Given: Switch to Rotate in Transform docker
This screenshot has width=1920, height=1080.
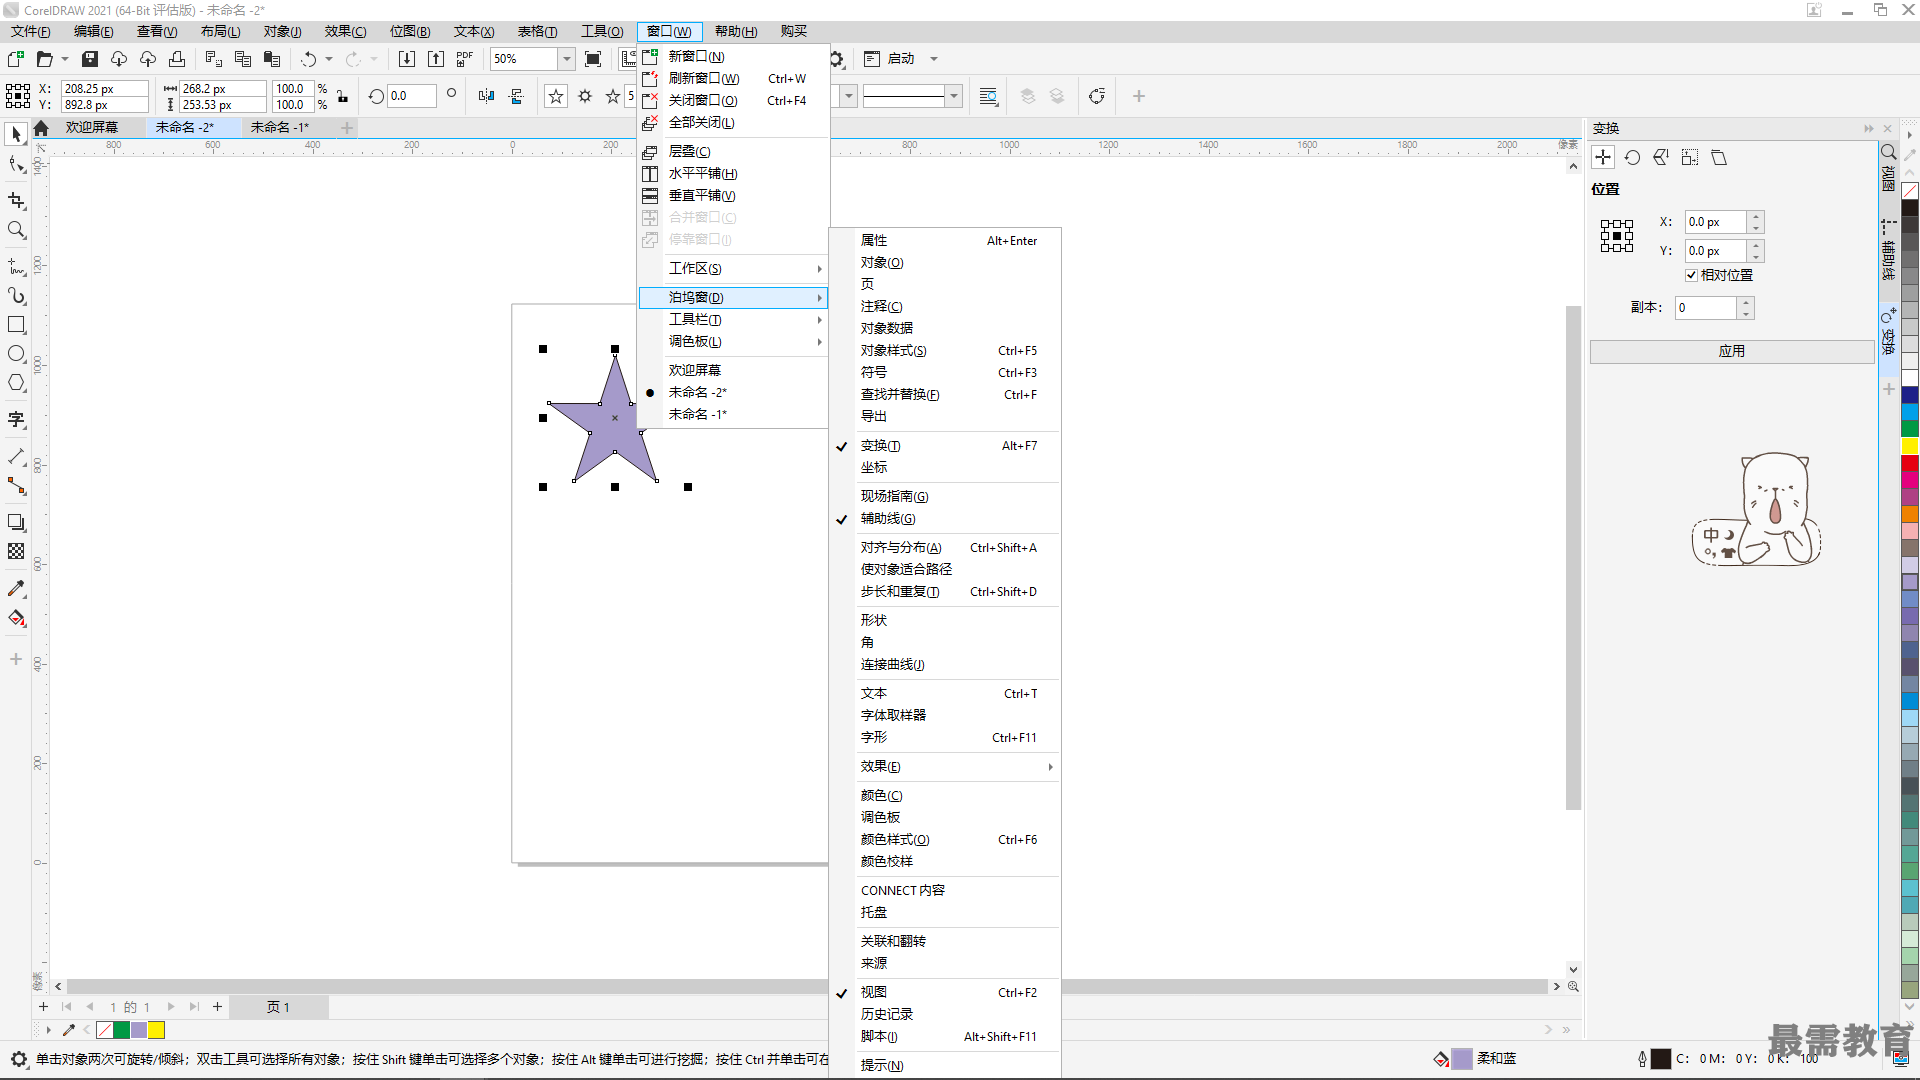Looking at the screenshot, I should tap(1632, 157).
